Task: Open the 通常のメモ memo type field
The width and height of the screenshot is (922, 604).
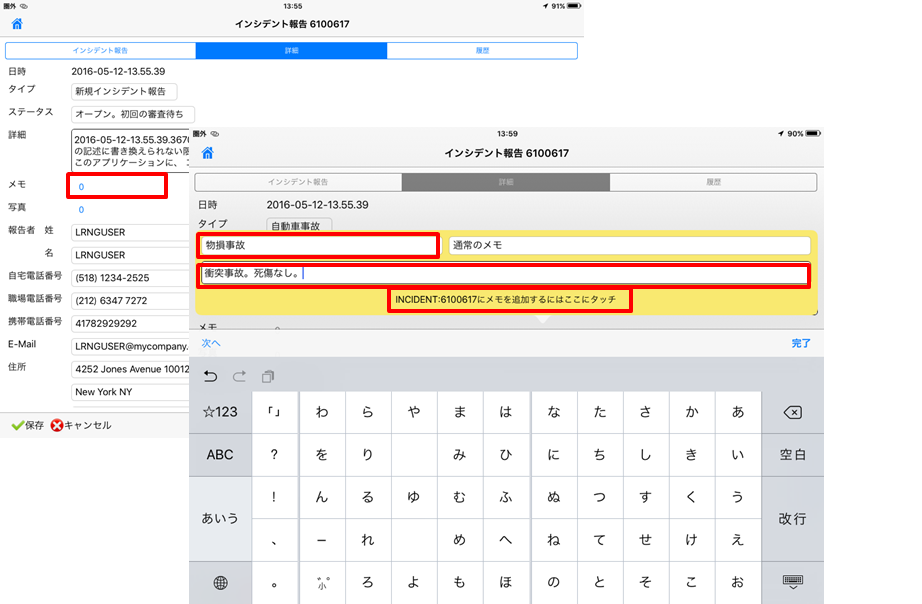Action: tap(629, 245)
